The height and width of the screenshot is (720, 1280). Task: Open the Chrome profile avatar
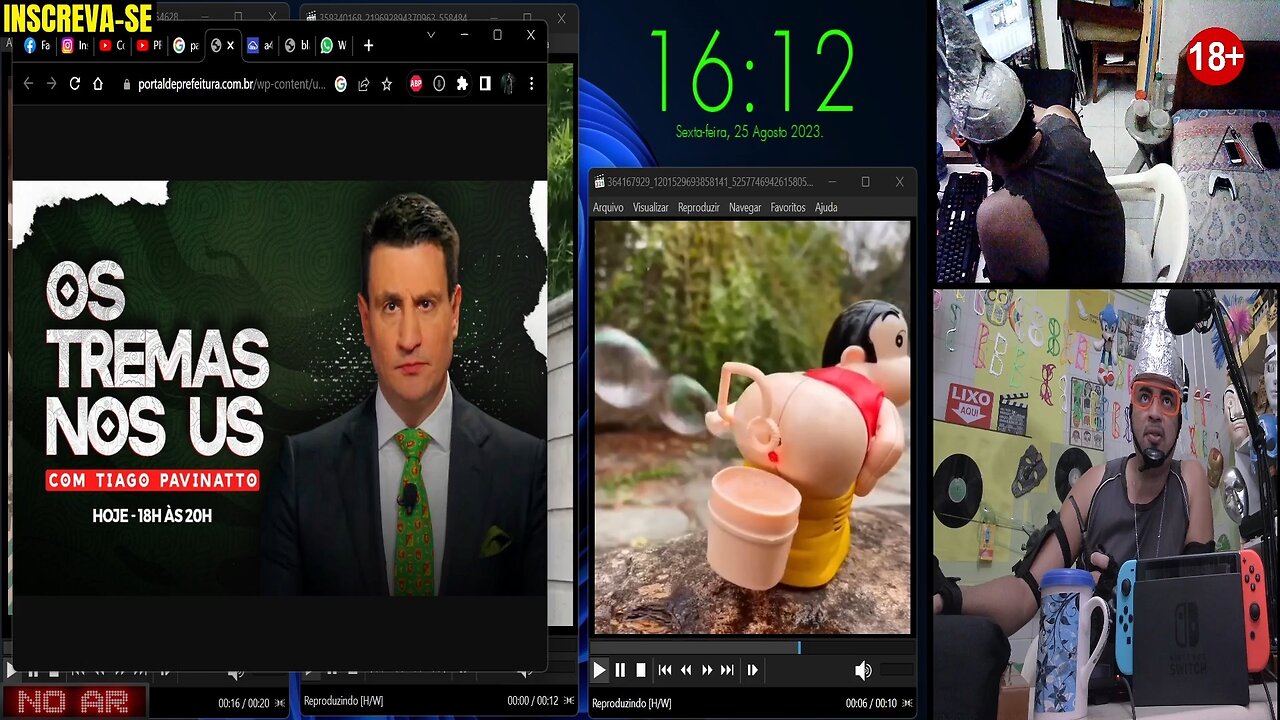(508, 84)
